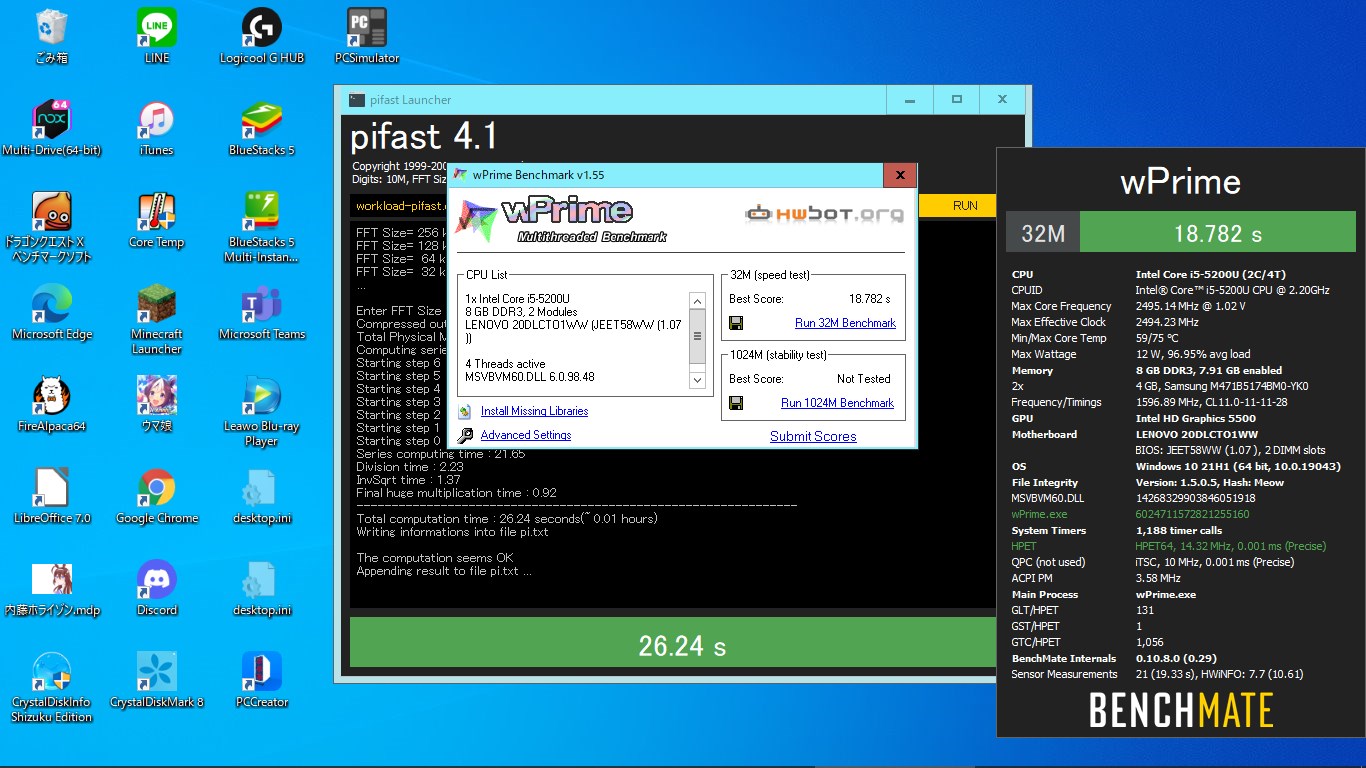Run the 1024M Benchmark
This screenshot has width=1366, height=768.
click(837, 403)
